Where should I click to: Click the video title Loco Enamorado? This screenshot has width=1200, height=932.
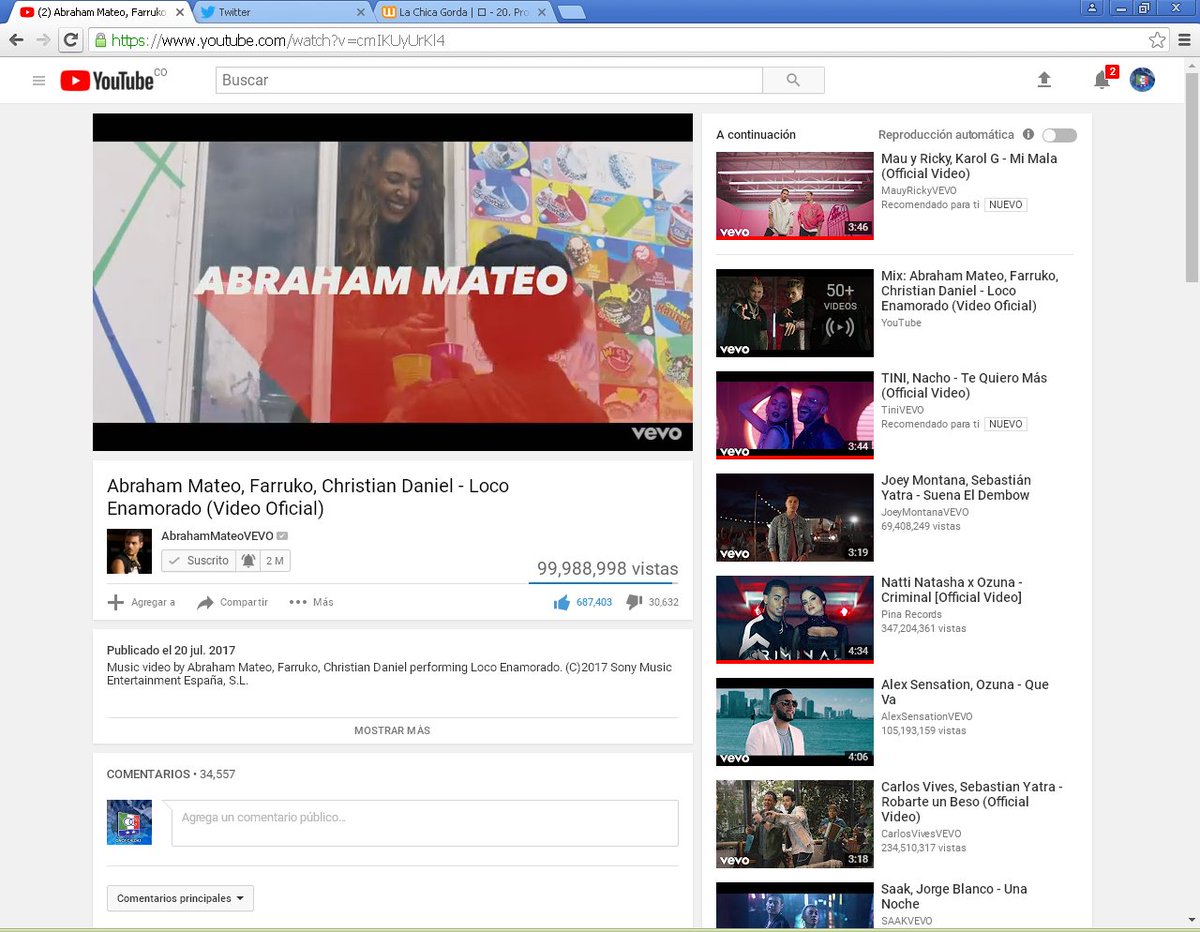308,497
